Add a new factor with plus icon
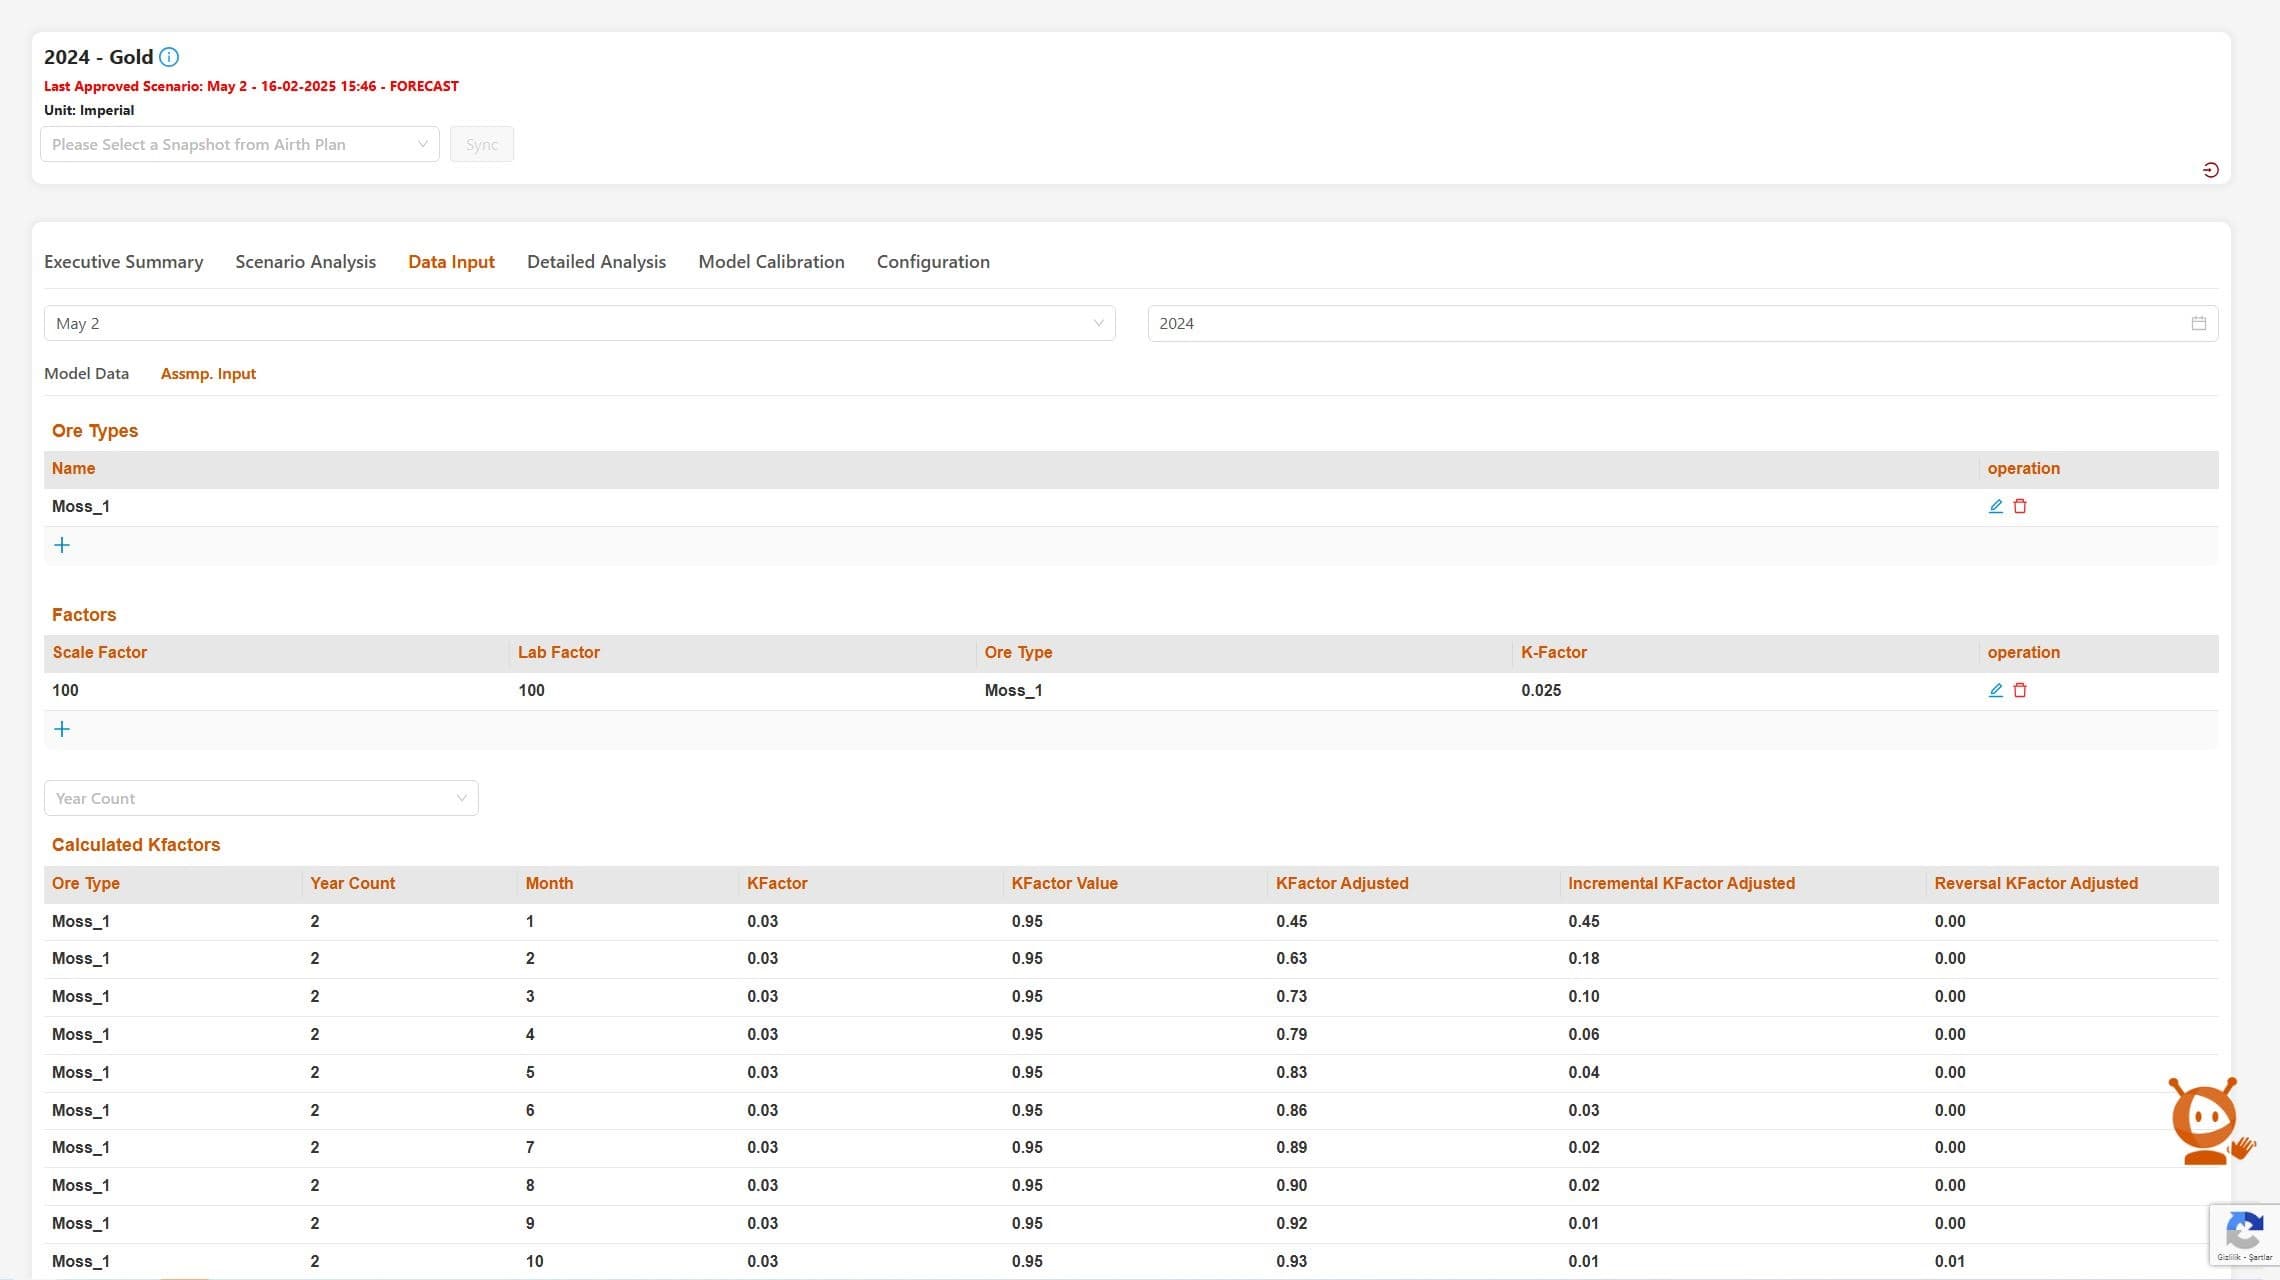Screen dimensions: 2280x1280 tap(62, 729)
